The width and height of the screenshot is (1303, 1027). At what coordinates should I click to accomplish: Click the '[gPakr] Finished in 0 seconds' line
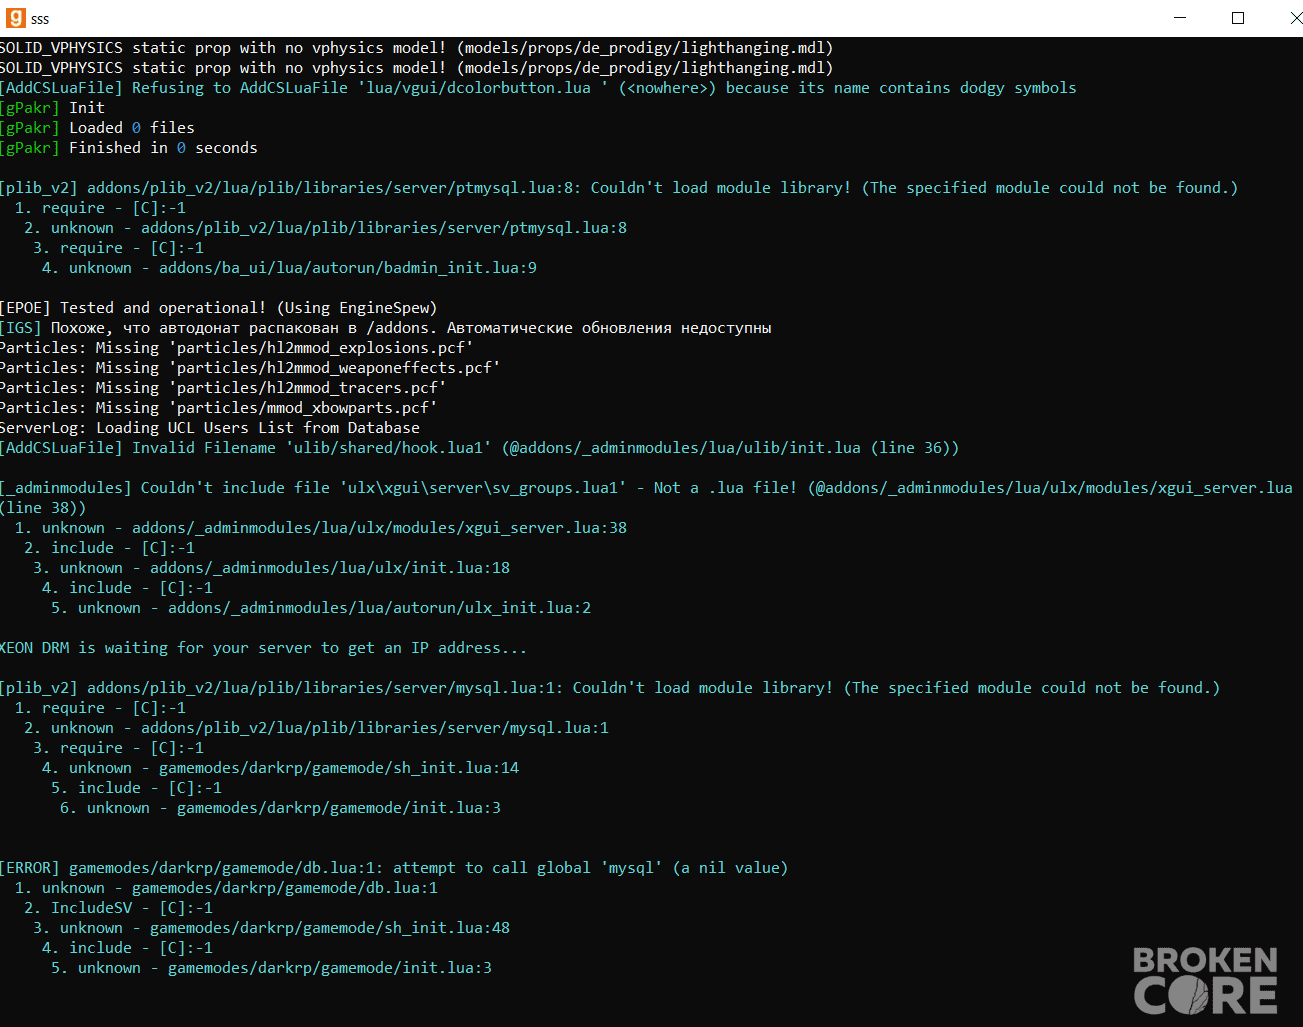click(129, 148)
